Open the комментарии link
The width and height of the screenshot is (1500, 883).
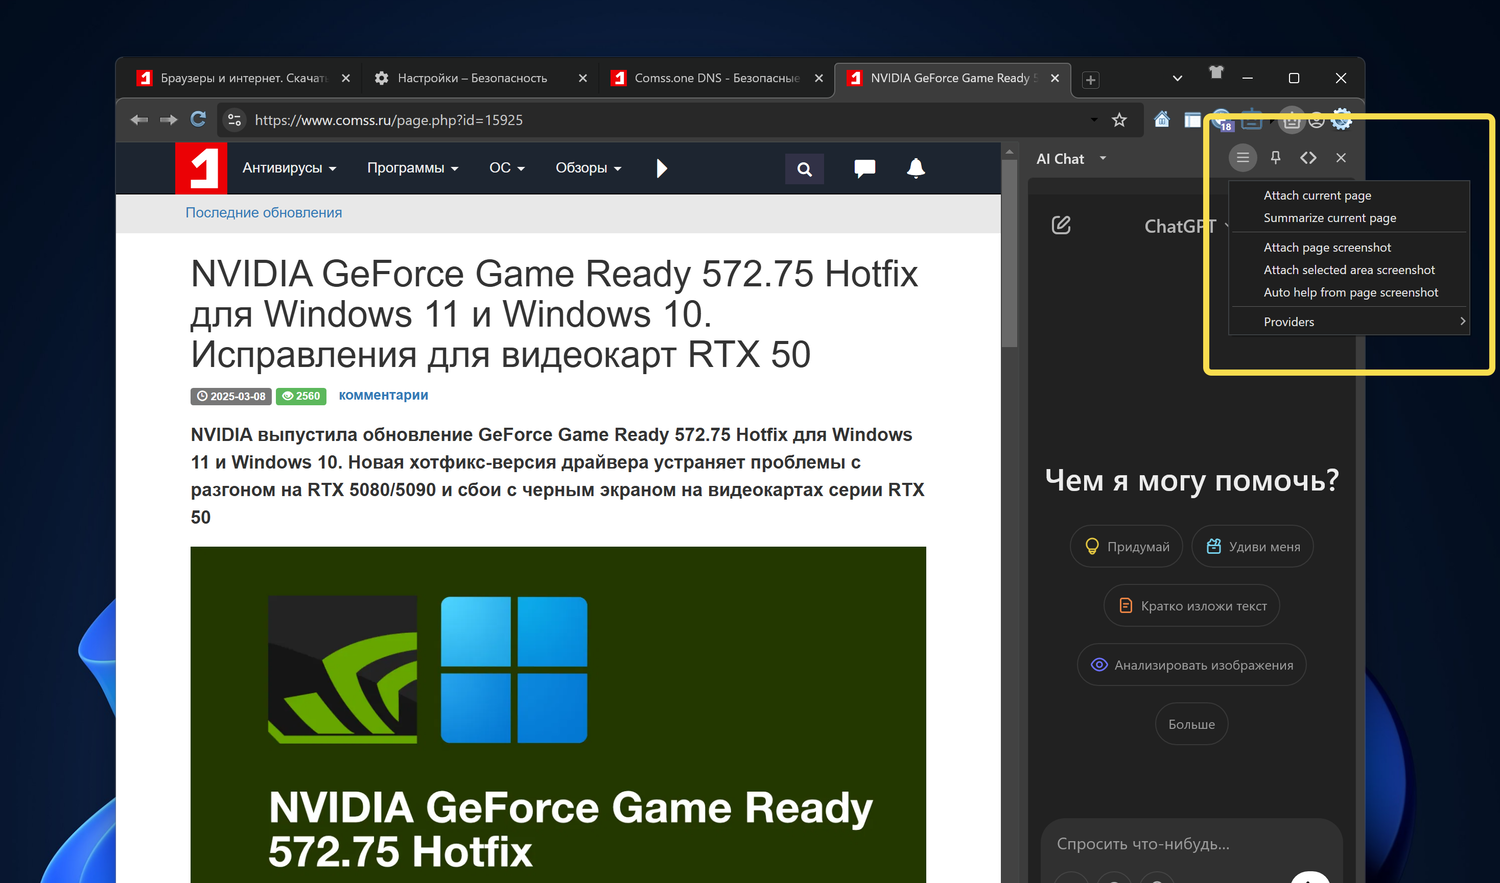(383, 395)
